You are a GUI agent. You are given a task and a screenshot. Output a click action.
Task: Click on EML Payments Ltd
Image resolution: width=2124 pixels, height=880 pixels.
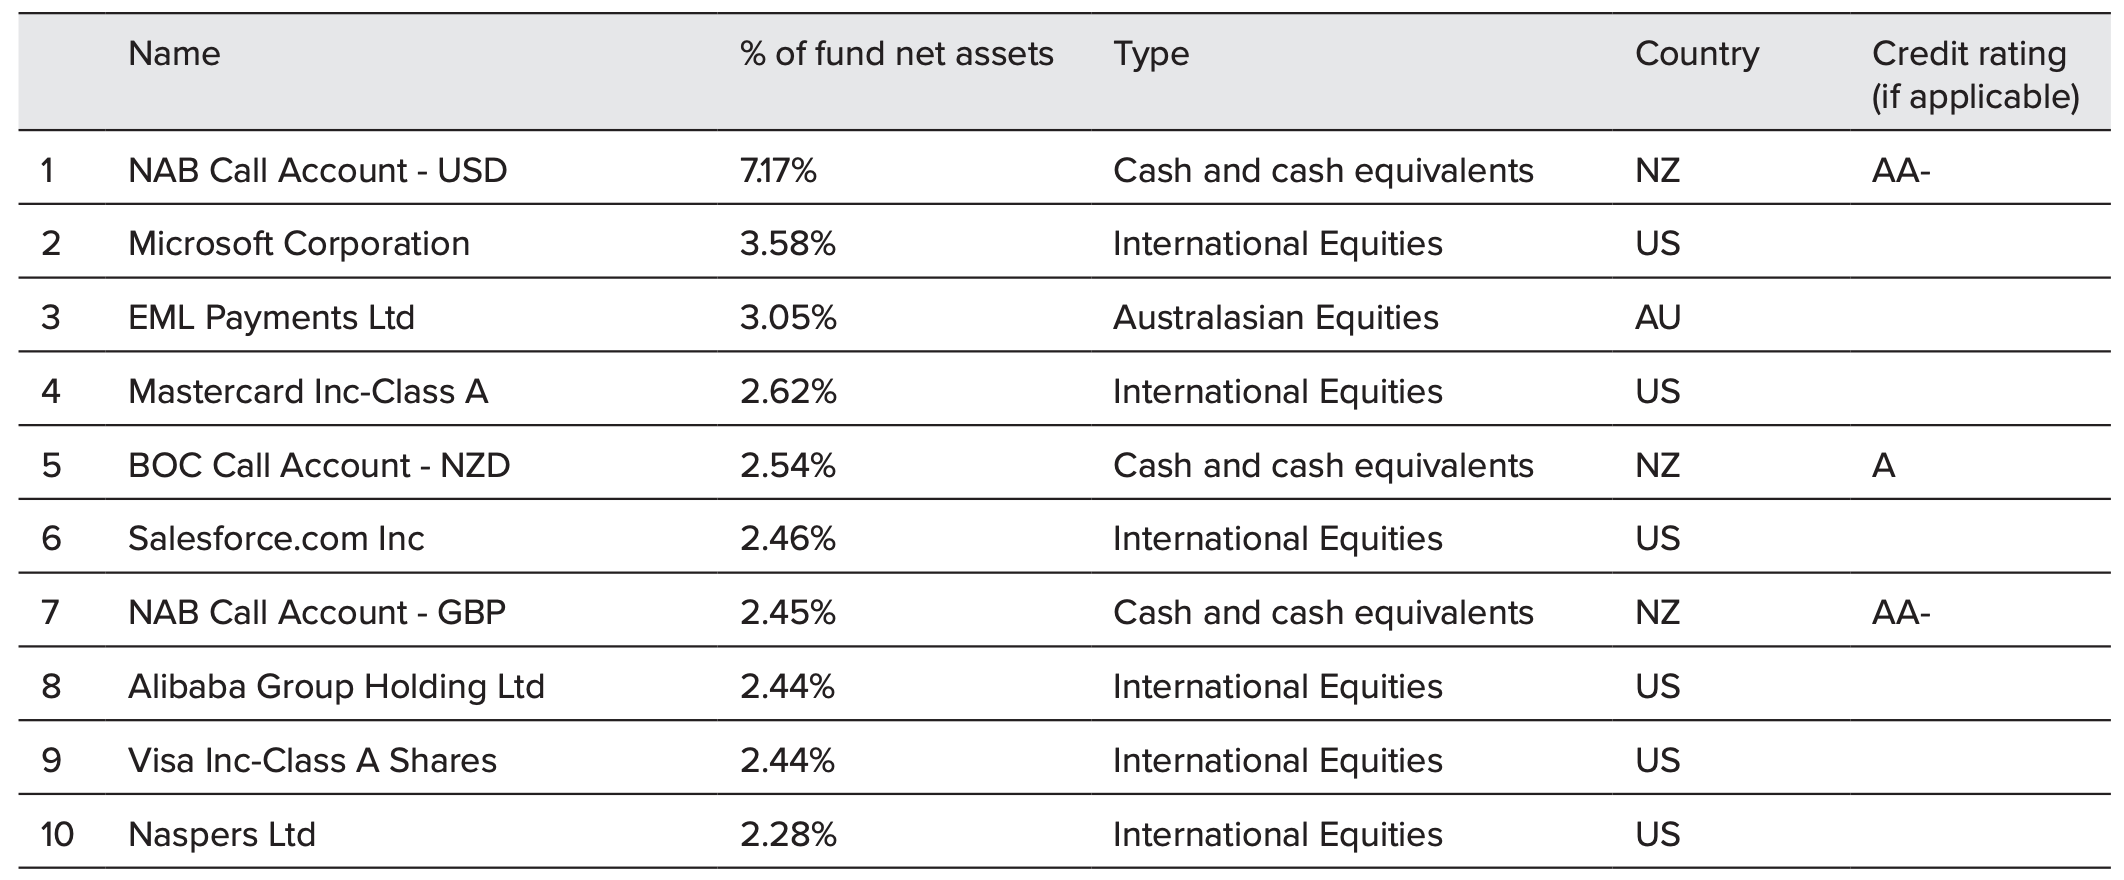point(271,318)
